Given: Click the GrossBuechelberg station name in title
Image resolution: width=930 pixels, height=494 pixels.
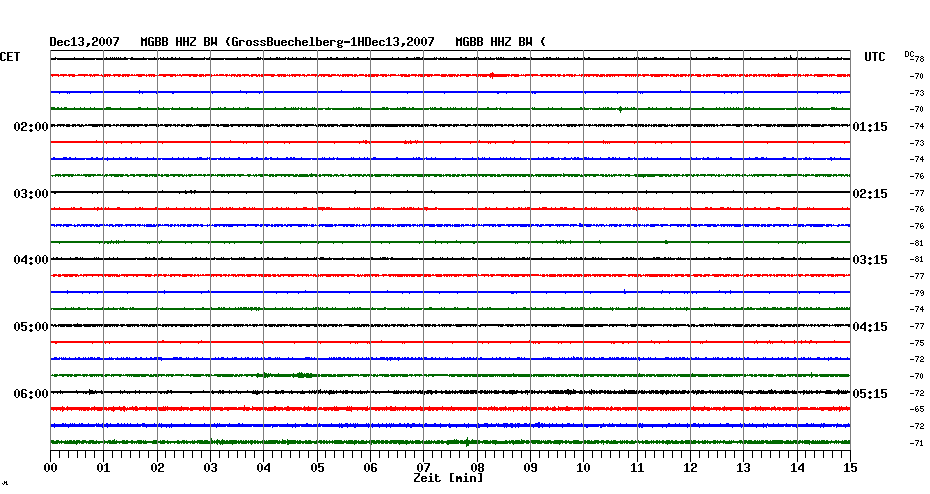Looking at the screenshot, I should pos(288,42).
